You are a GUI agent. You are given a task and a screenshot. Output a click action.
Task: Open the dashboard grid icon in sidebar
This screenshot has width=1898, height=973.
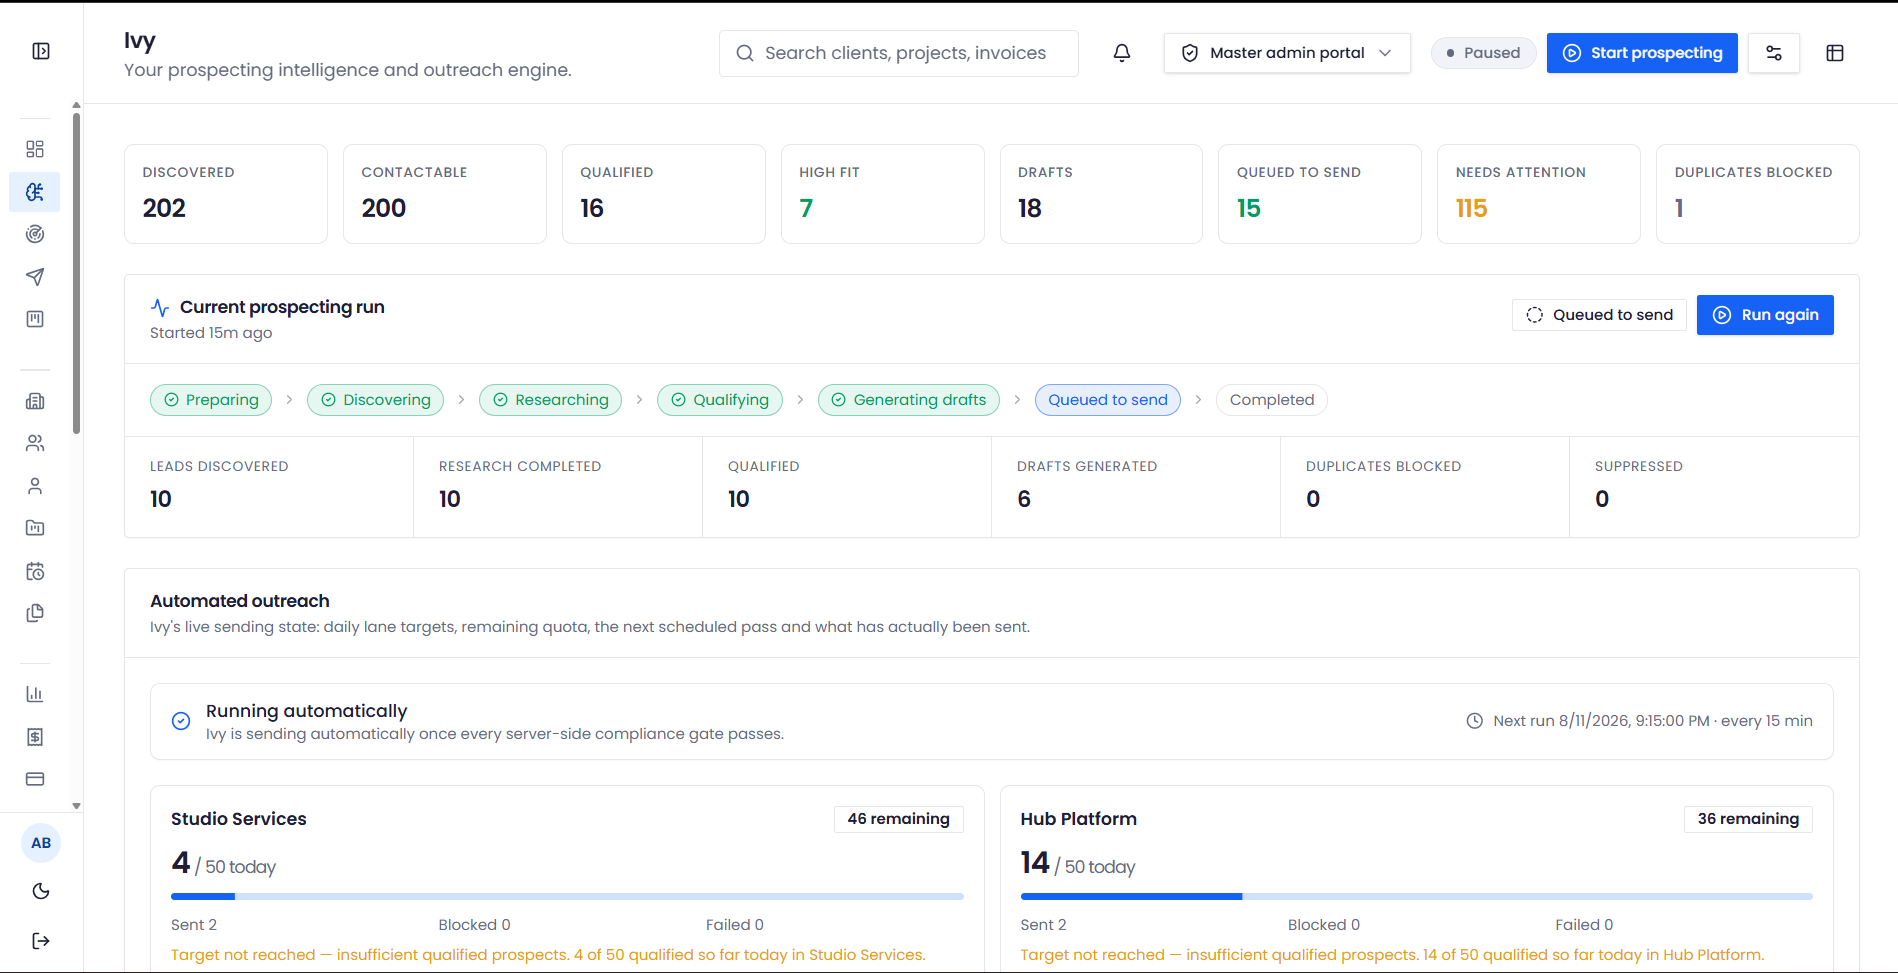pos(35,149)
